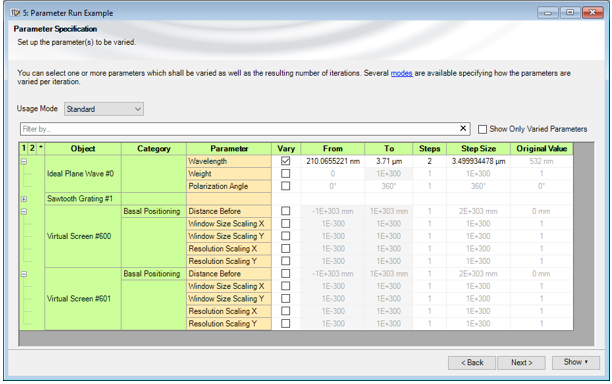Select the Virtual Screen #600 object cell
The height and width of the screenshot is (384, 612).
83,236
